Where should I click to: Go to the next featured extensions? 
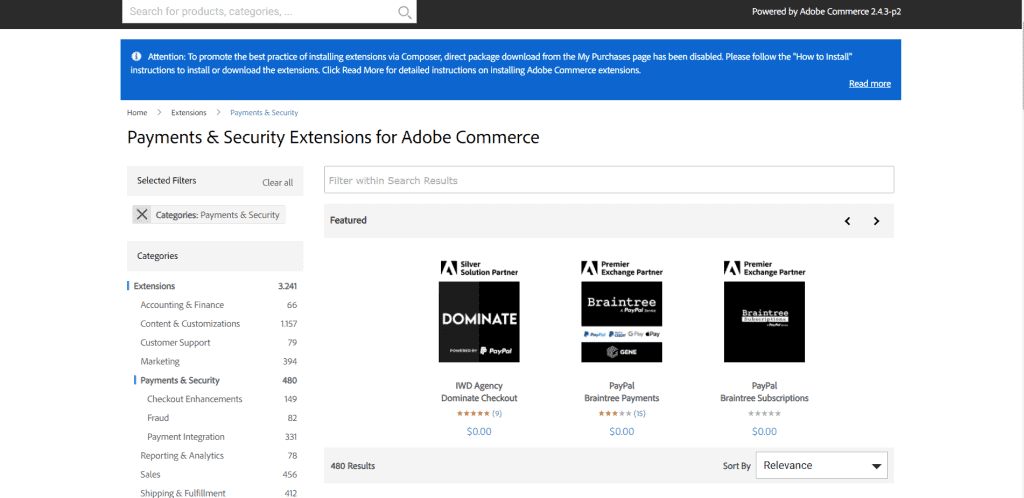pyautogui.click(x=876, y=221)
